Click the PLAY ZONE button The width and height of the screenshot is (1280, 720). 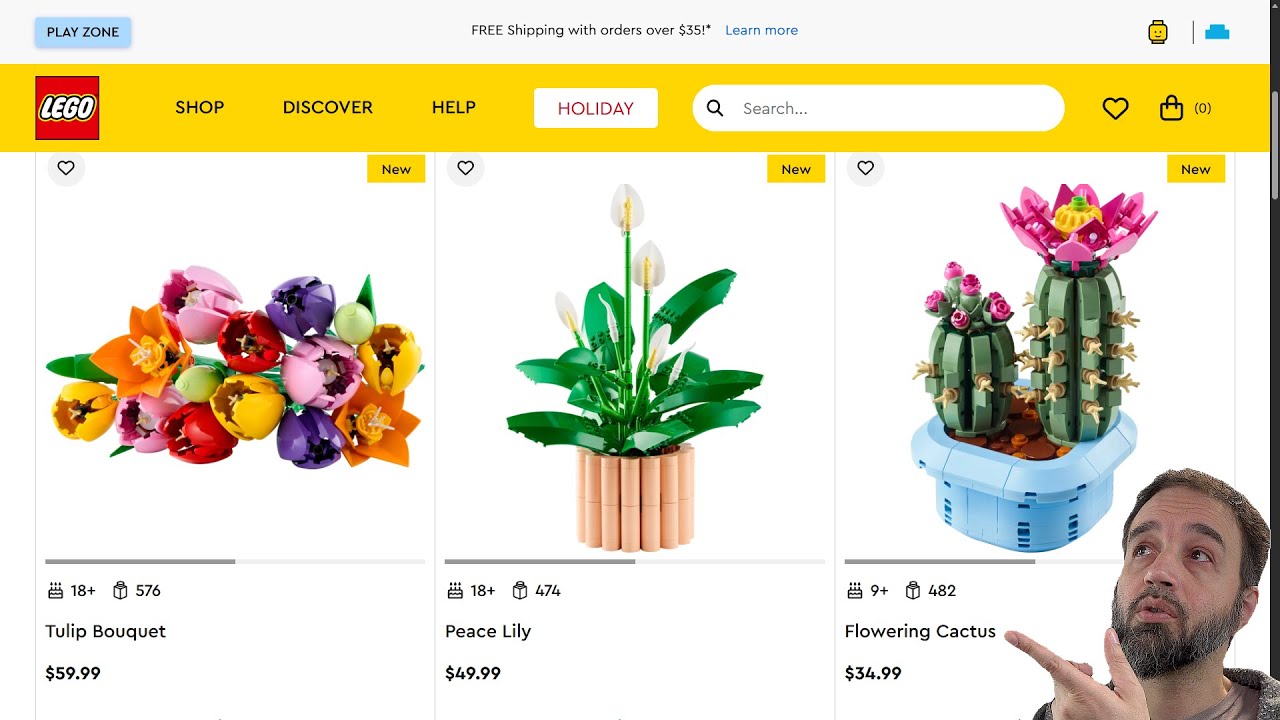[x=83, y=32]
